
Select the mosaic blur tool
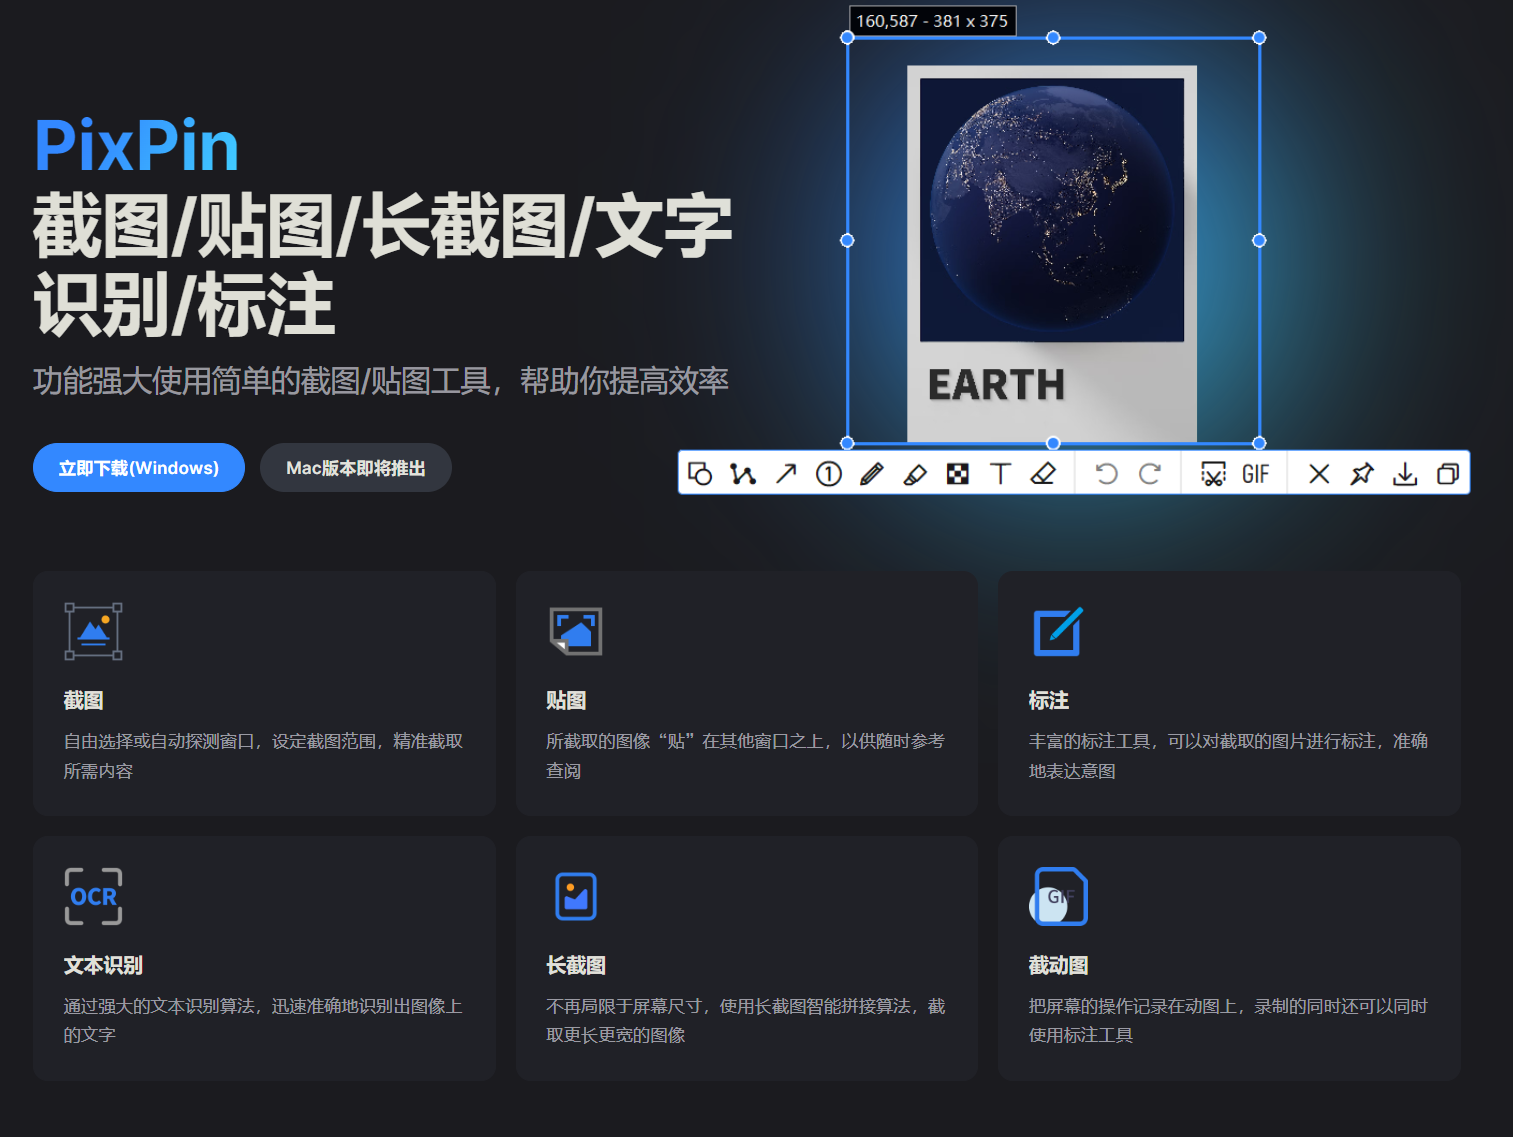[958, 474]
